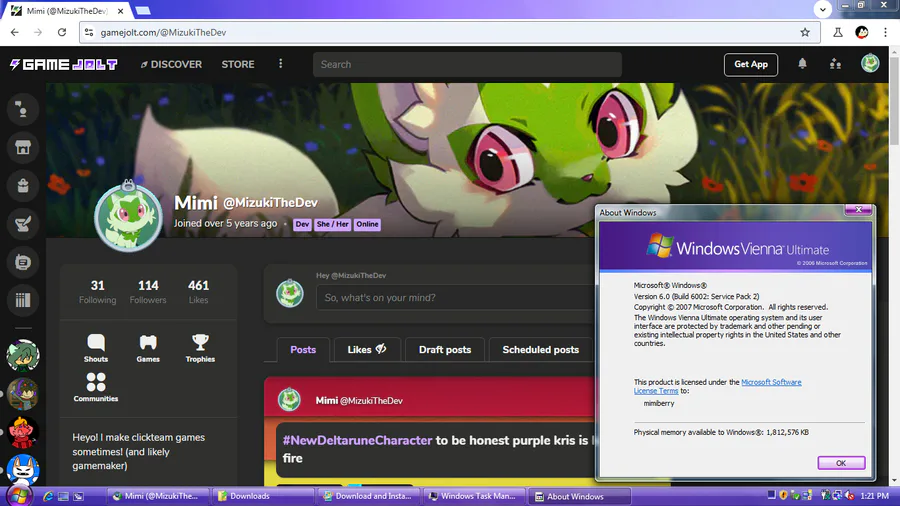Focus the Game Jolt search field
The image size is (900, 506).
(x=467, y=64)
